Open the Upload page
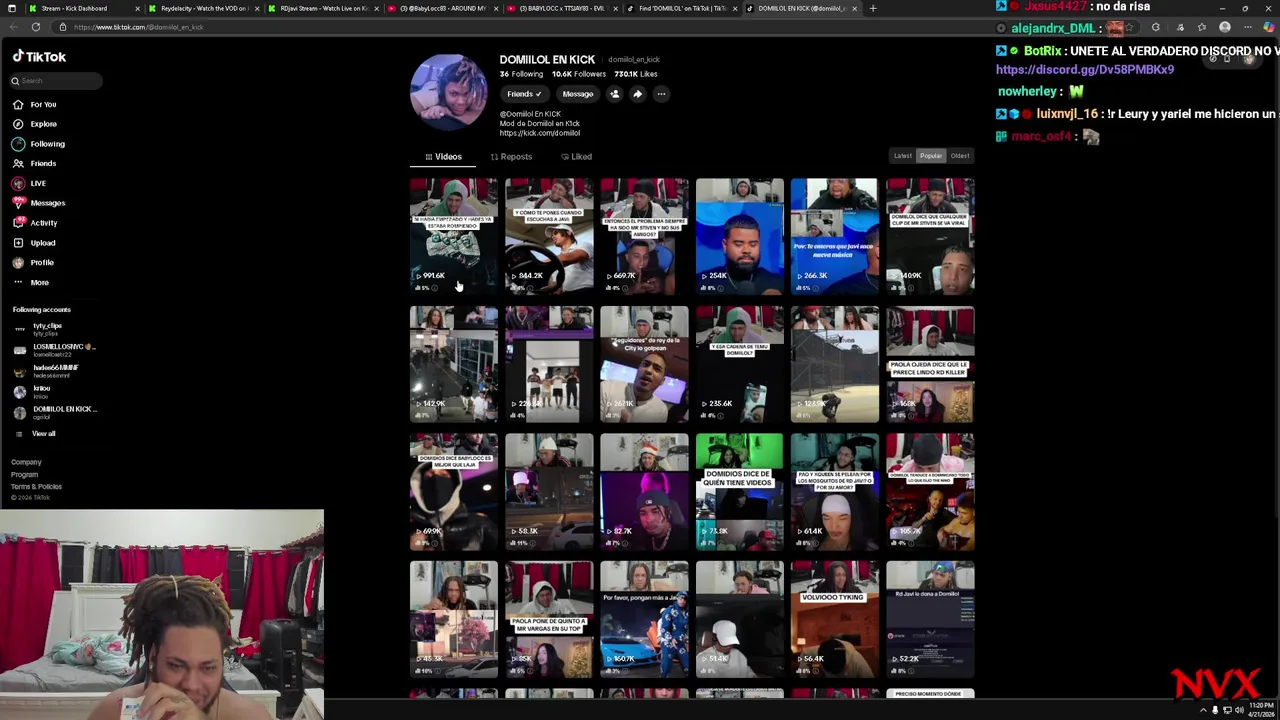This screenshot has height=720, width=1280. [34, 243]
